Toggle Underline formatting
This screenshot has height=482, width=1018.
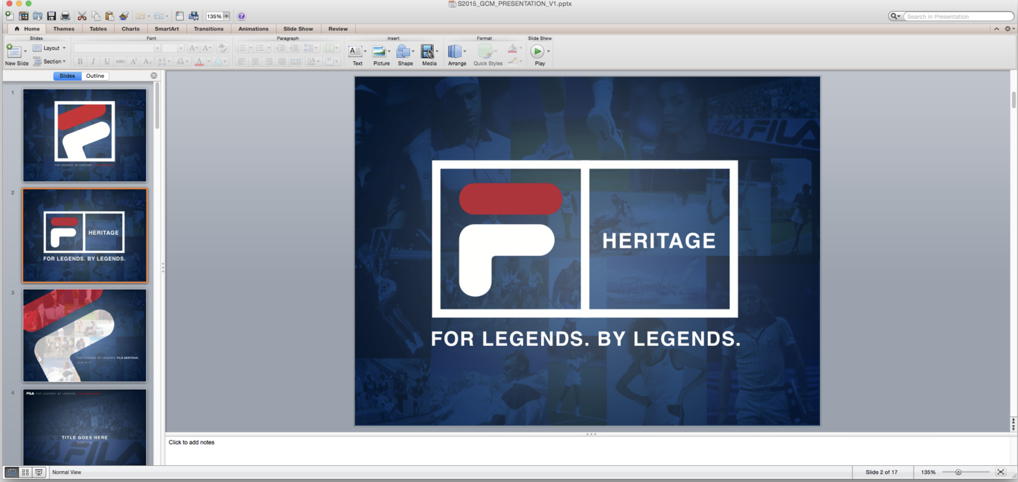click(x=107, y=62)
